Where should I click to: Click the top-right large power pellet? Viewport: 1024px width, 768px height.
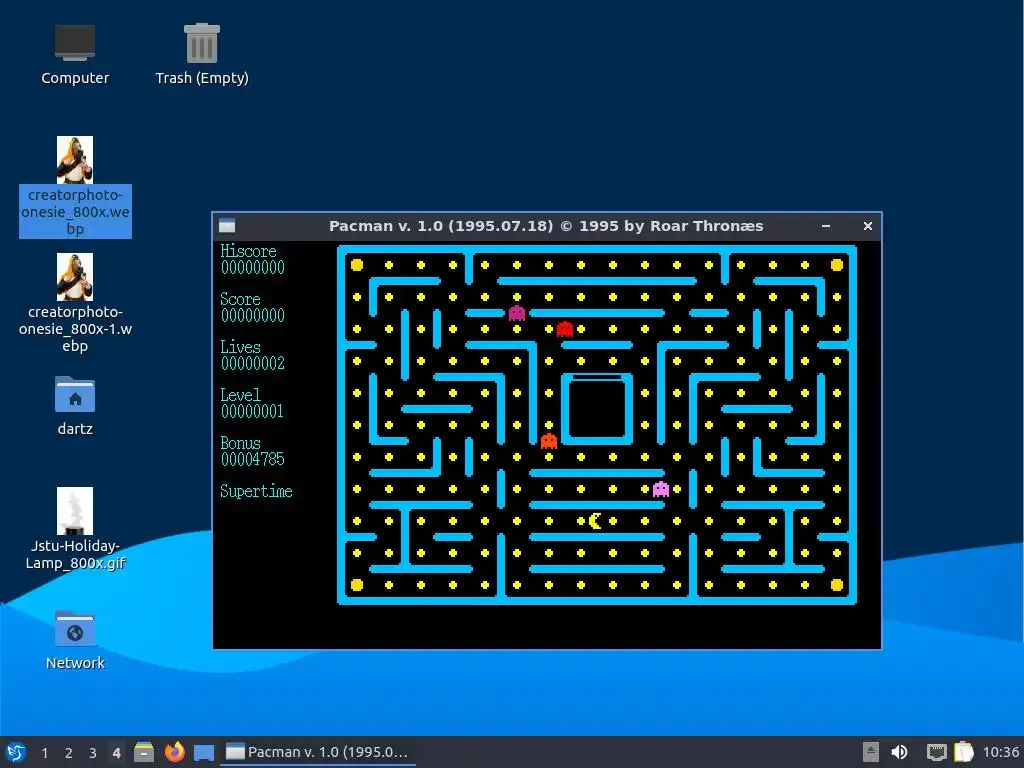tap(837, 264)
